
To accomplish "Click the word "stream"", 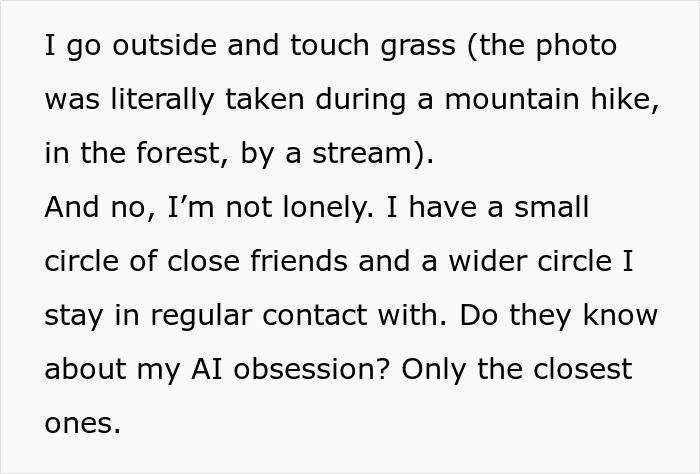I will 362,154.
